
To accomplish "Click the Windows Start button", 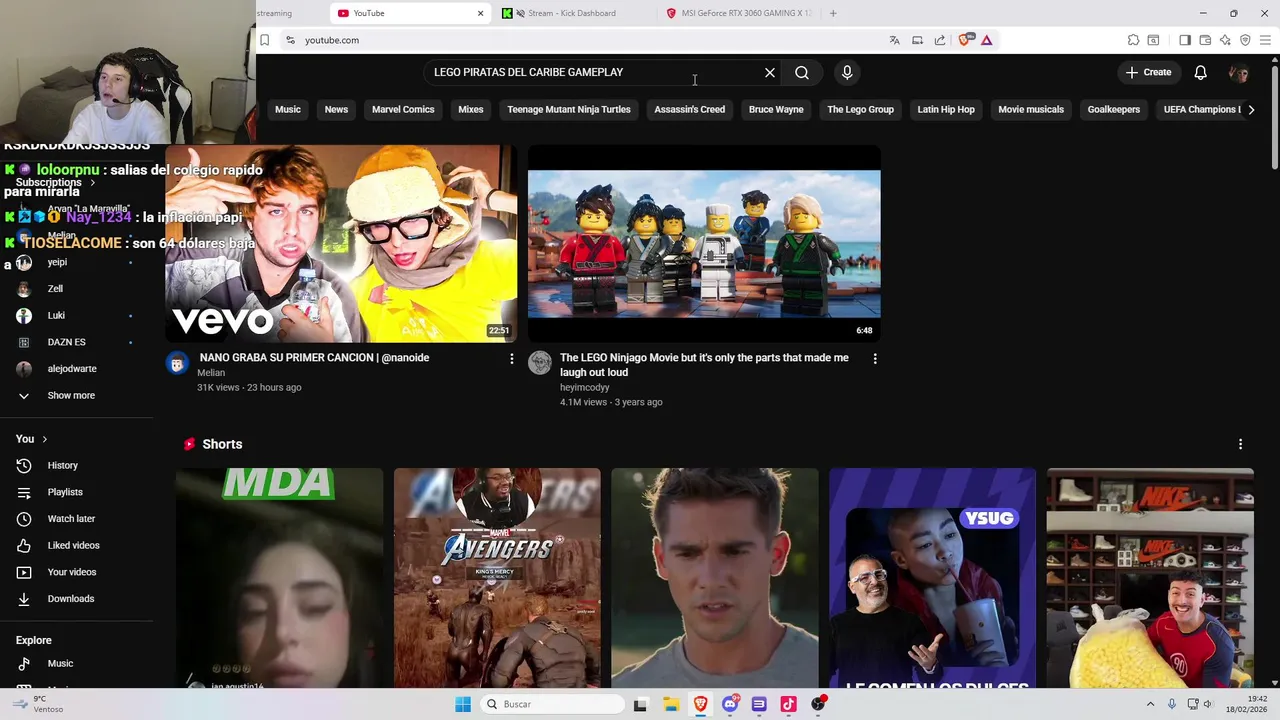I will pyautogui.click(x=463, y=704).
